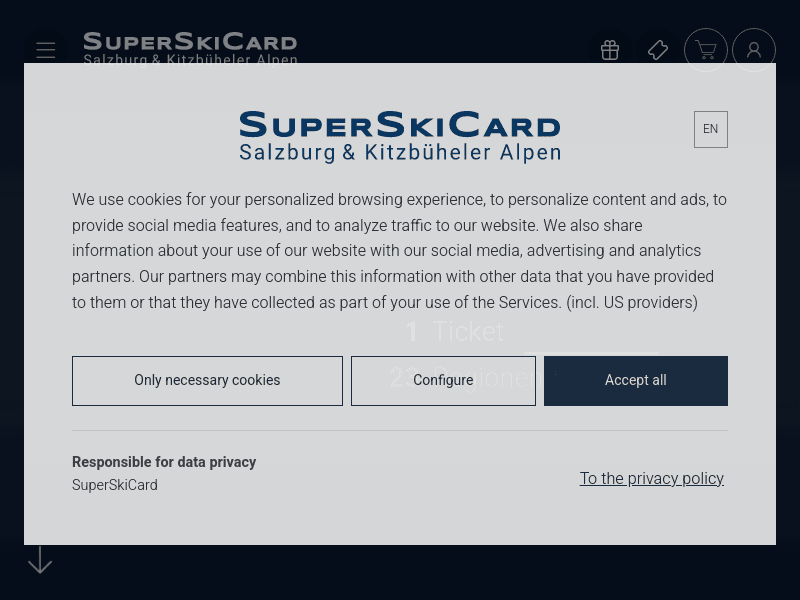800x600 pixels.
Task: Click the SuperSkiCard data privacy text
Action: [x=114, y=485]
